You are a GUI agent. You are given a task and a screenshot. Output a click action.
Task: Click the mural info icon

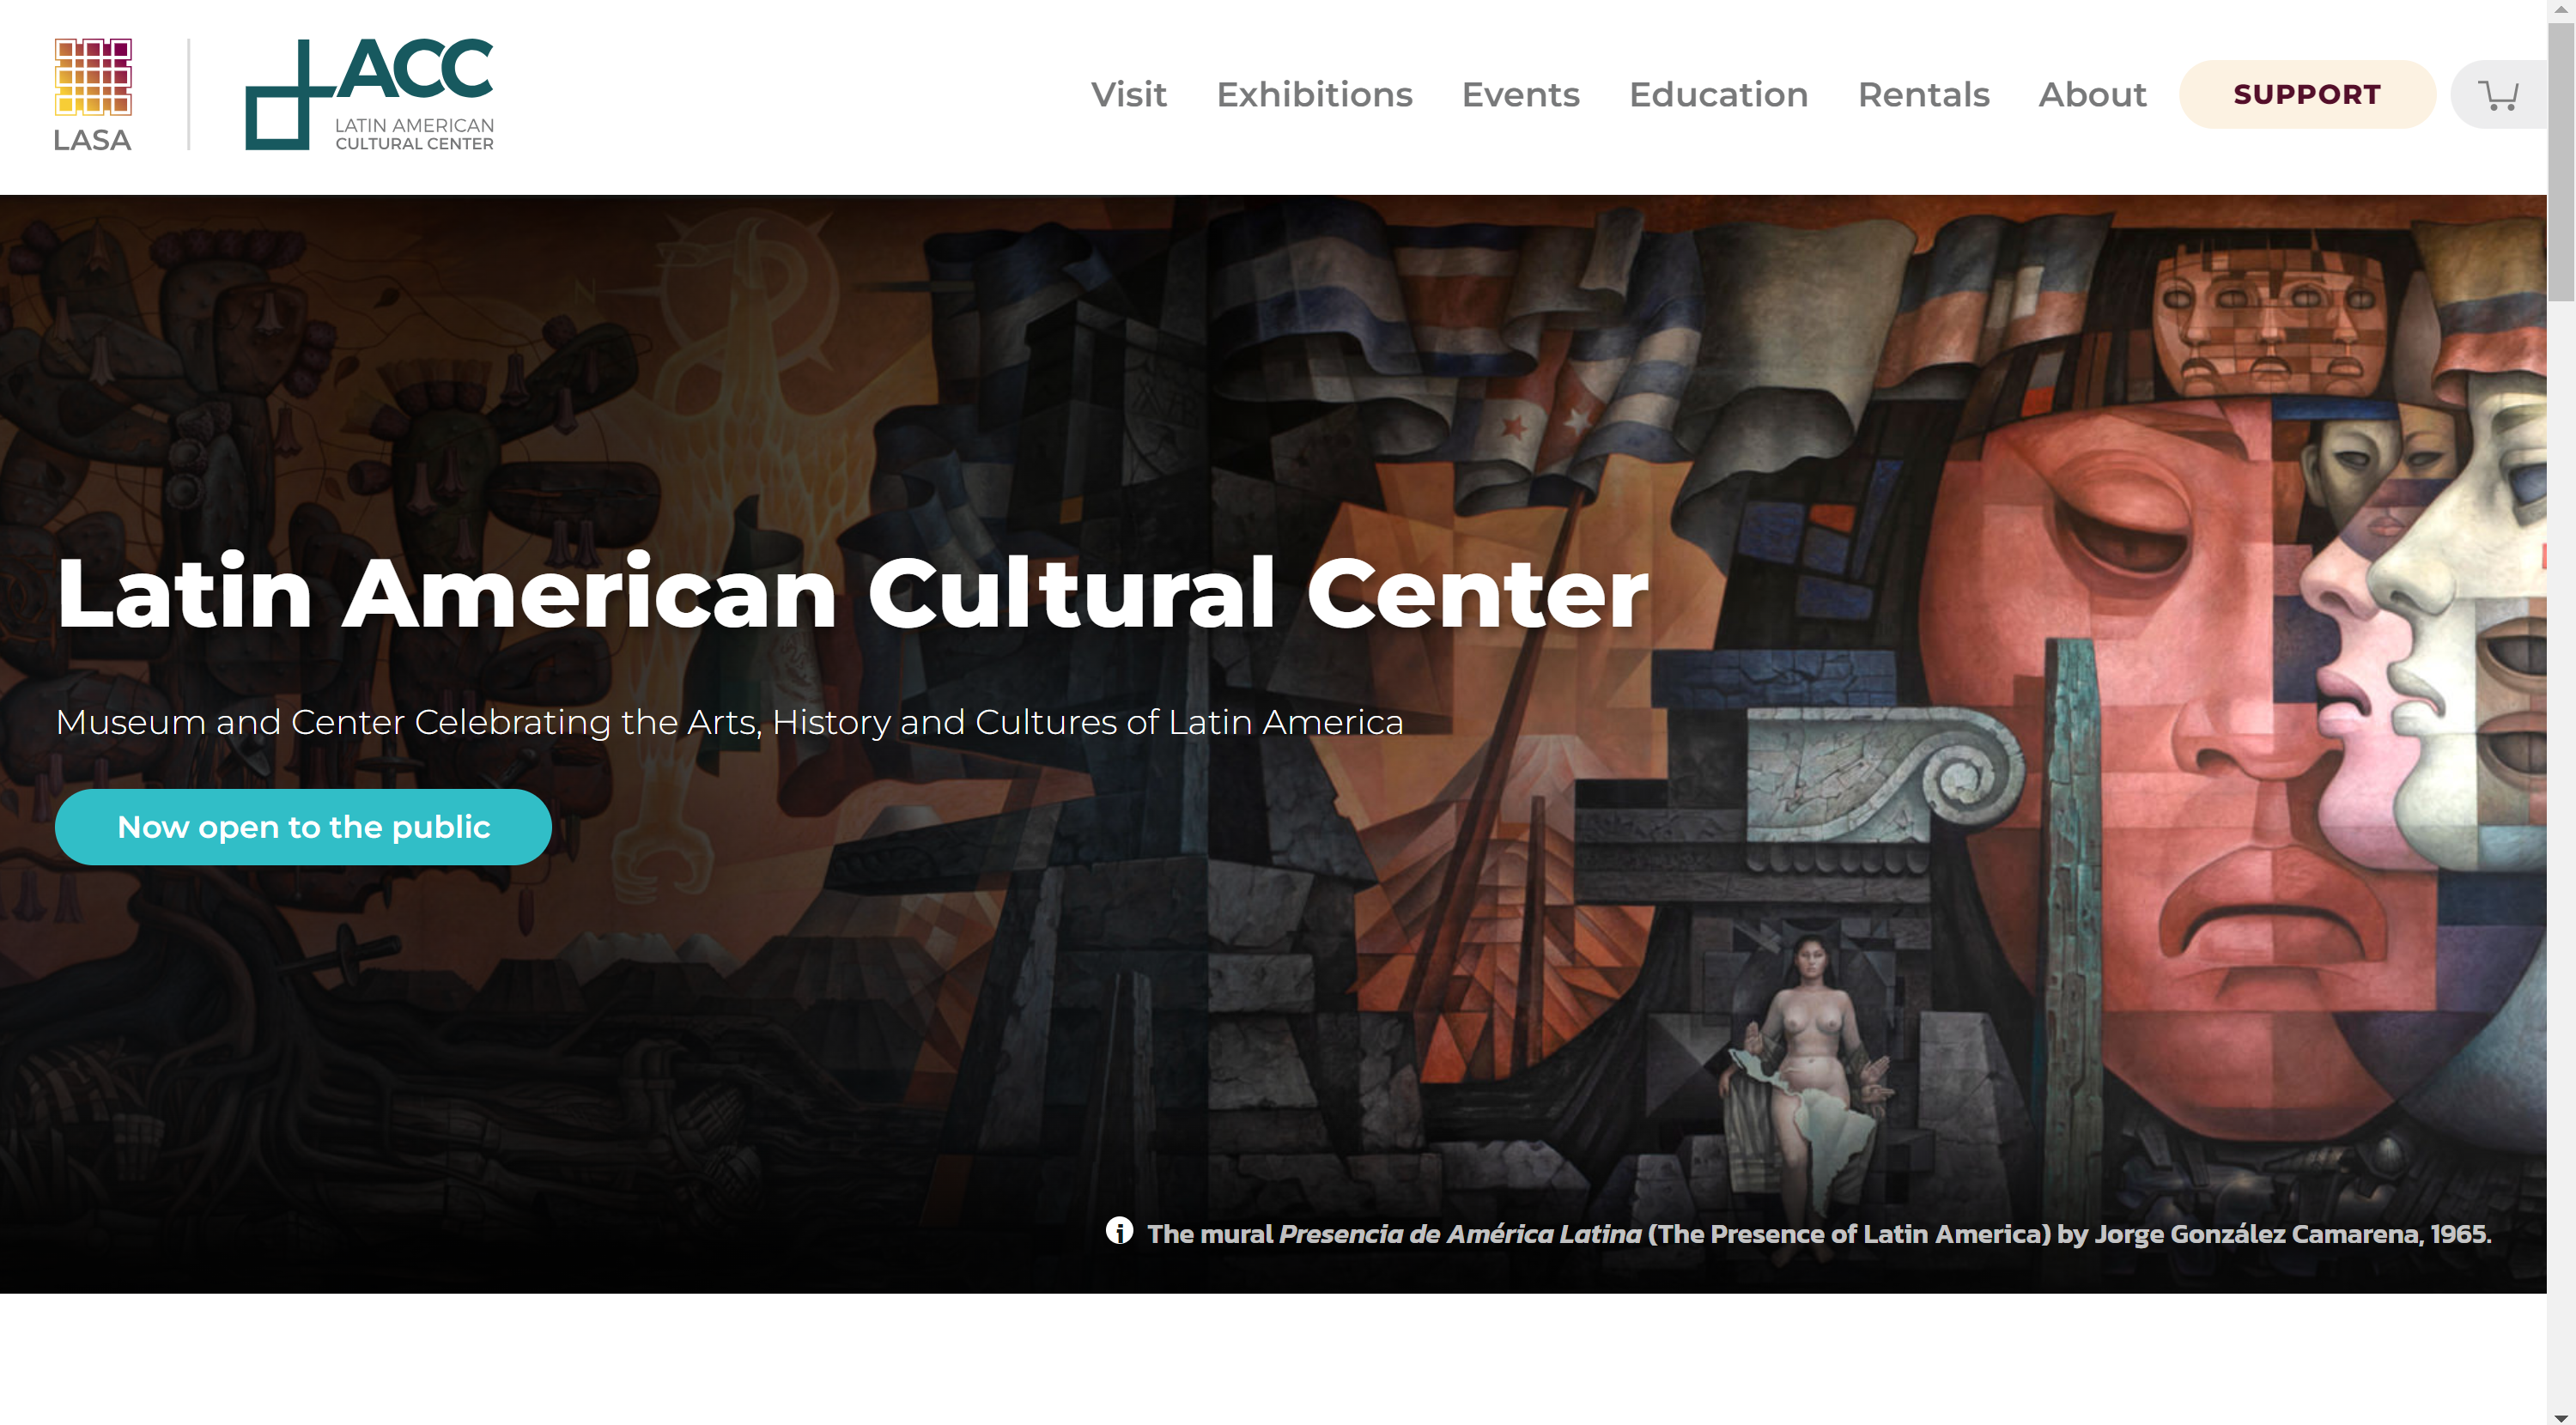point(1119,1231)
